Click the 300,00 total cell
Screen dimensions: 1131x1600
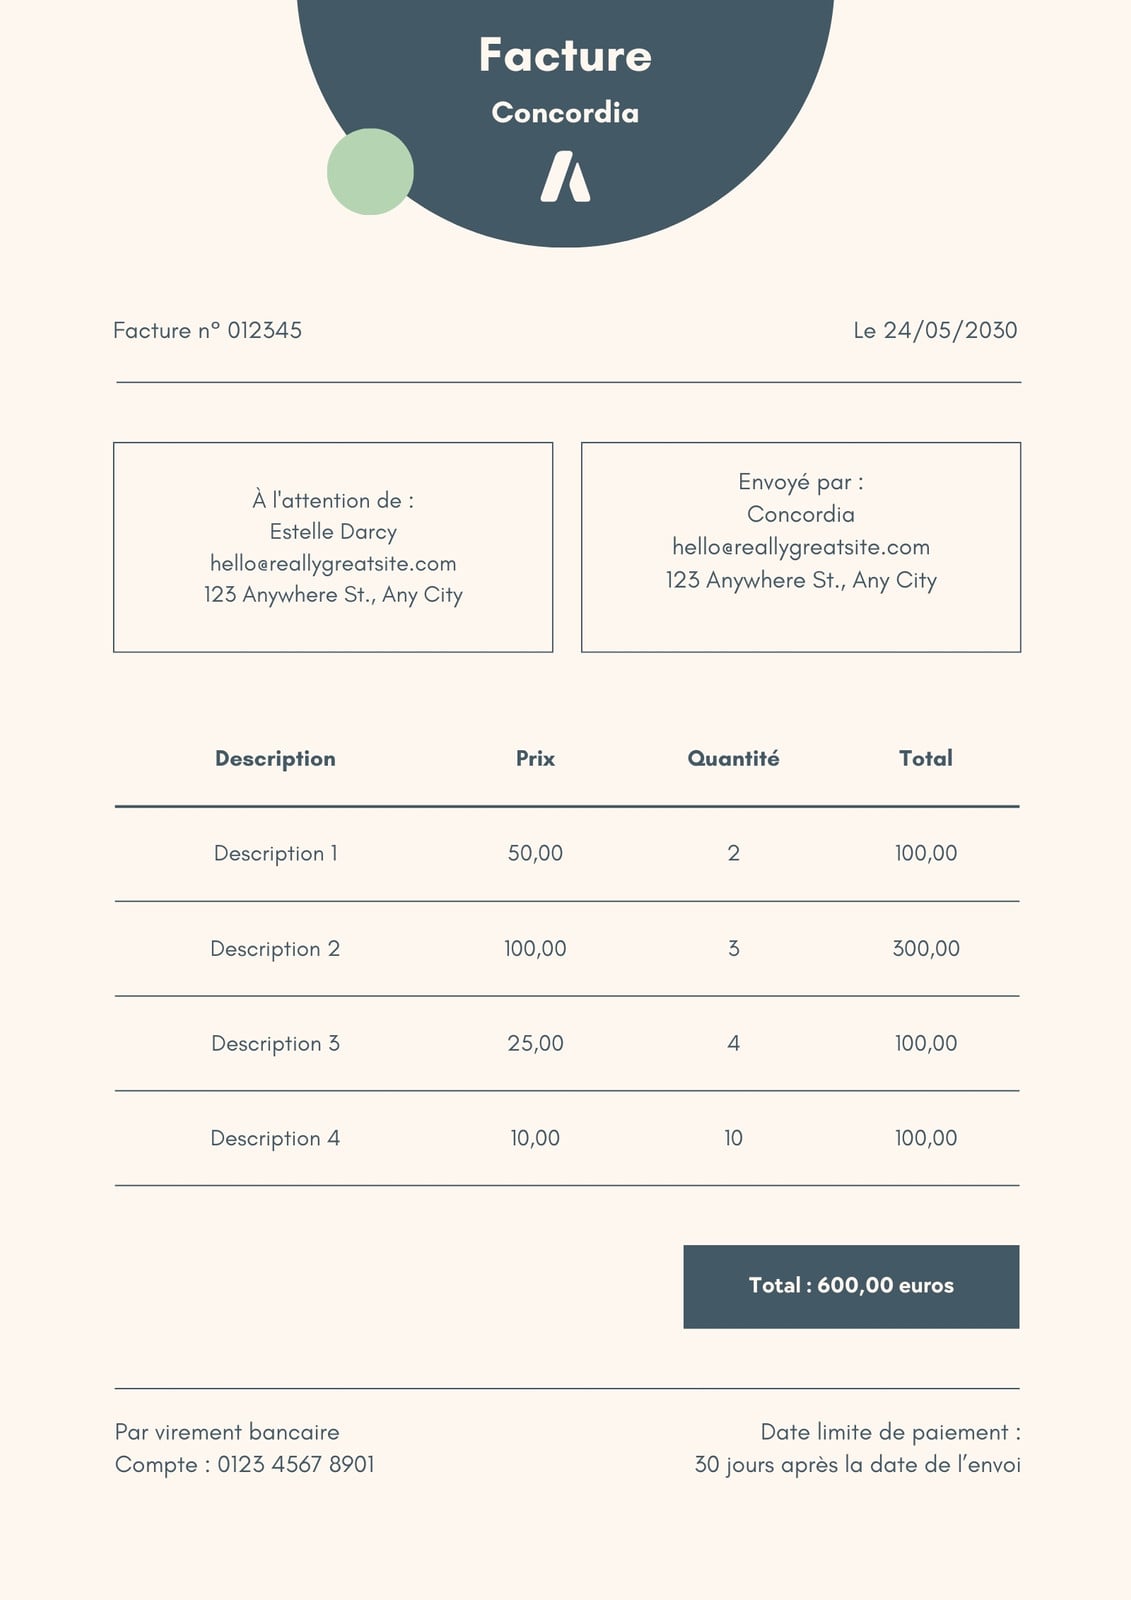point(926,948)
